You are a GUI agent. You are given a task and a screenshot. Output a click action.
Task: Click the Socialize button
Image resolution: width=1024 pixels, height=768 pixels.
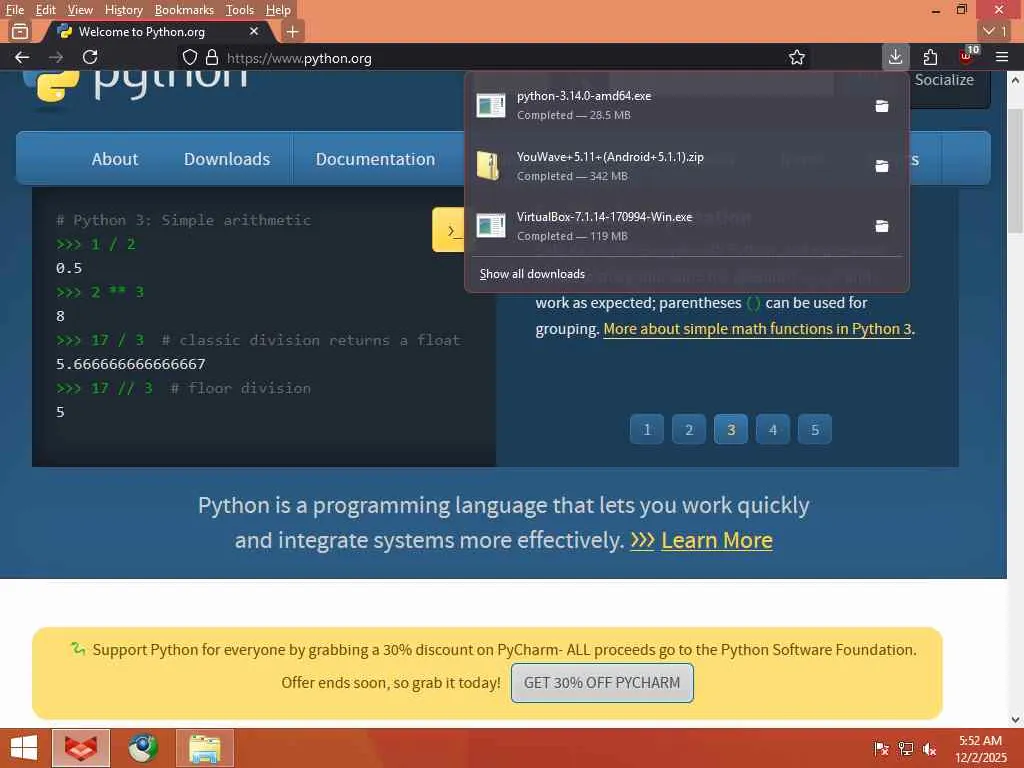point(944,80)
